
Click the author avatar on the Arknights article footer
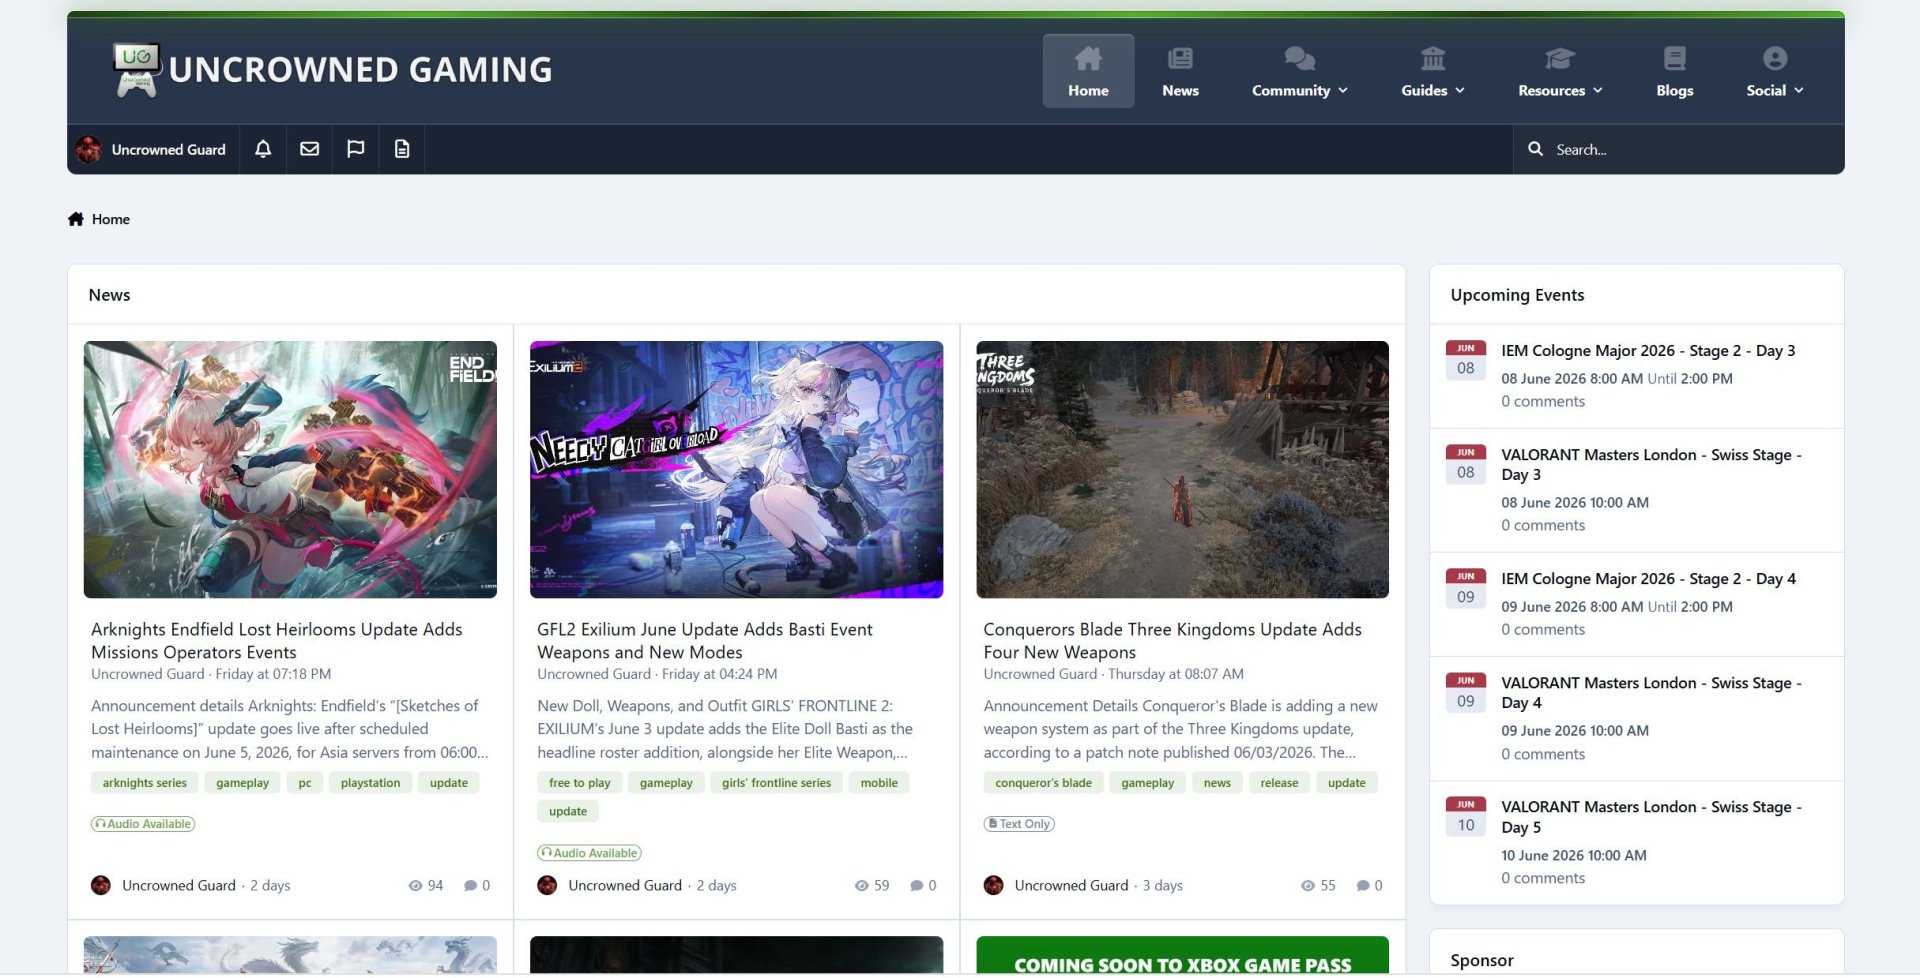point(101,886)
